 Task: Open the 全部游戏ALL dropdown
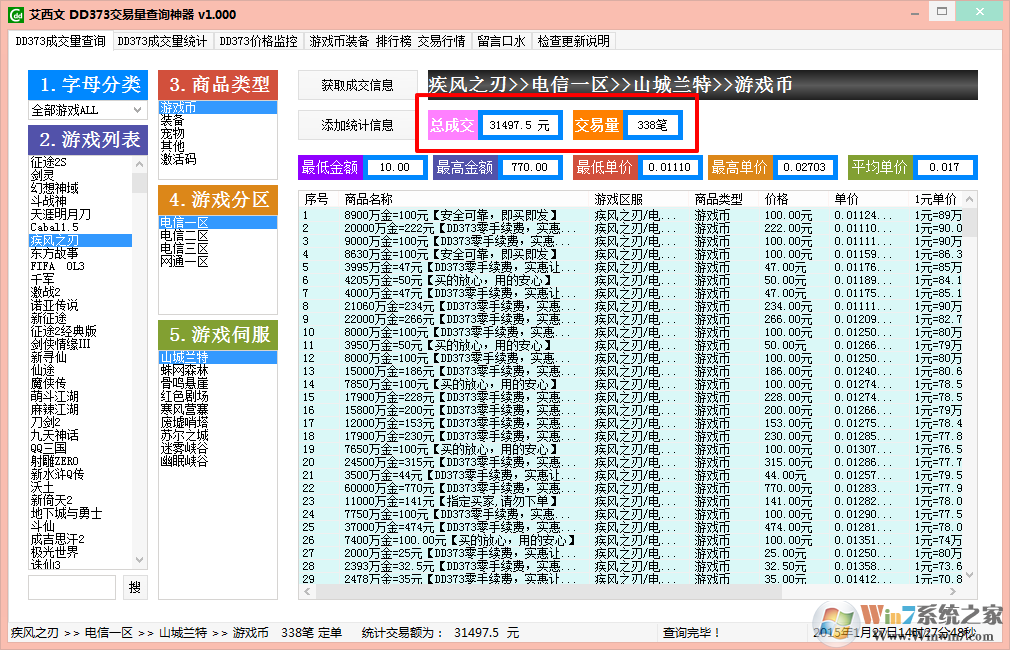click(x=87, y=111)
